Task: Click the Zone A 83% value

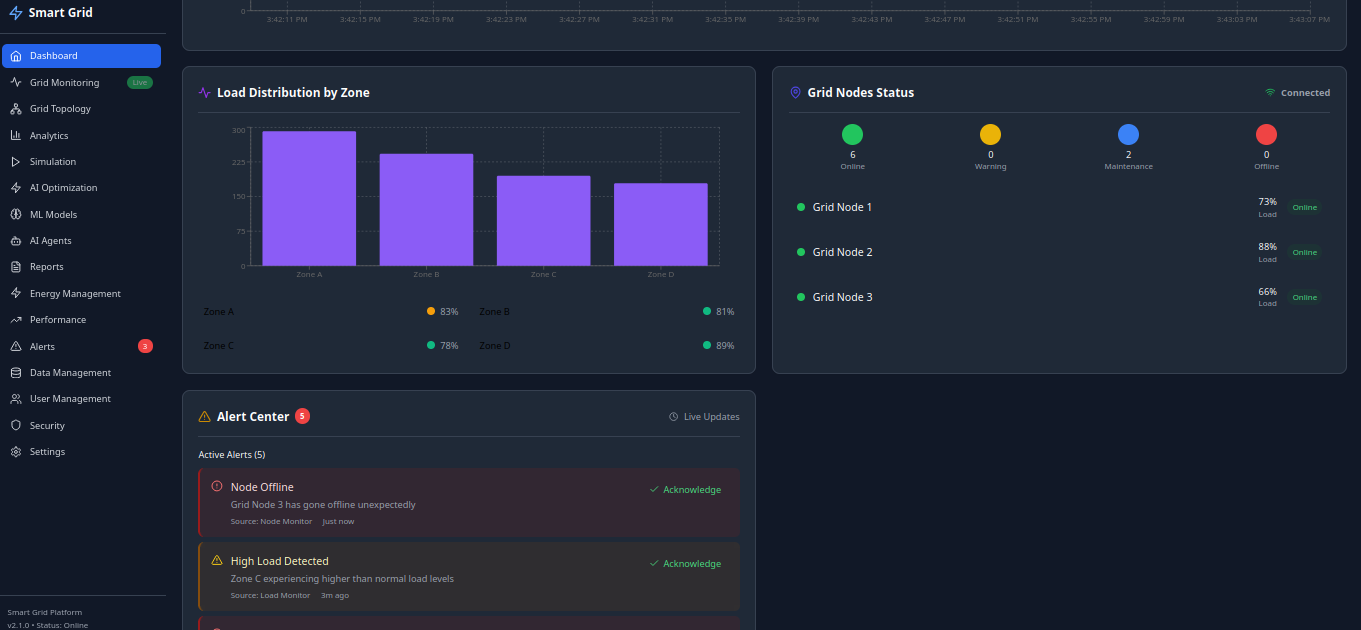Action: tap(449, 312)
